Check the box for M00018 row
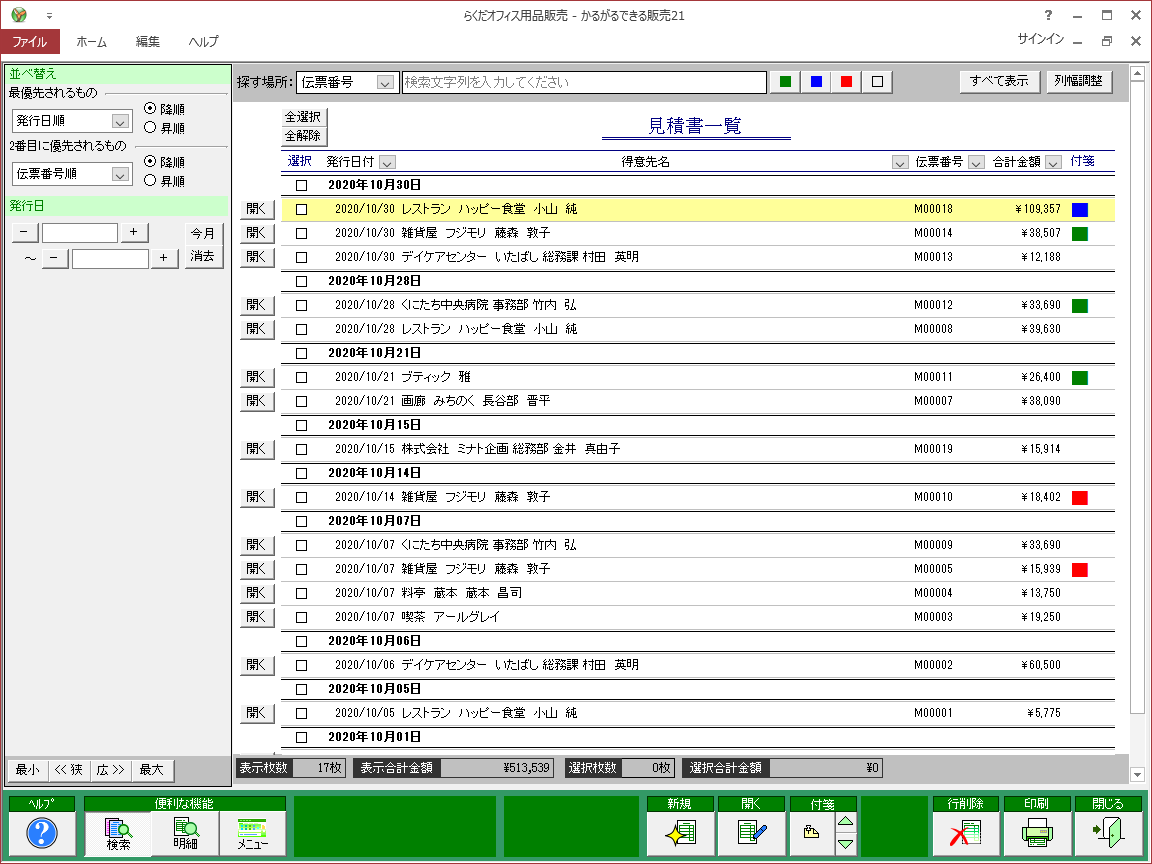This screenshot has height=864, width=1152. tap(301, 209)
